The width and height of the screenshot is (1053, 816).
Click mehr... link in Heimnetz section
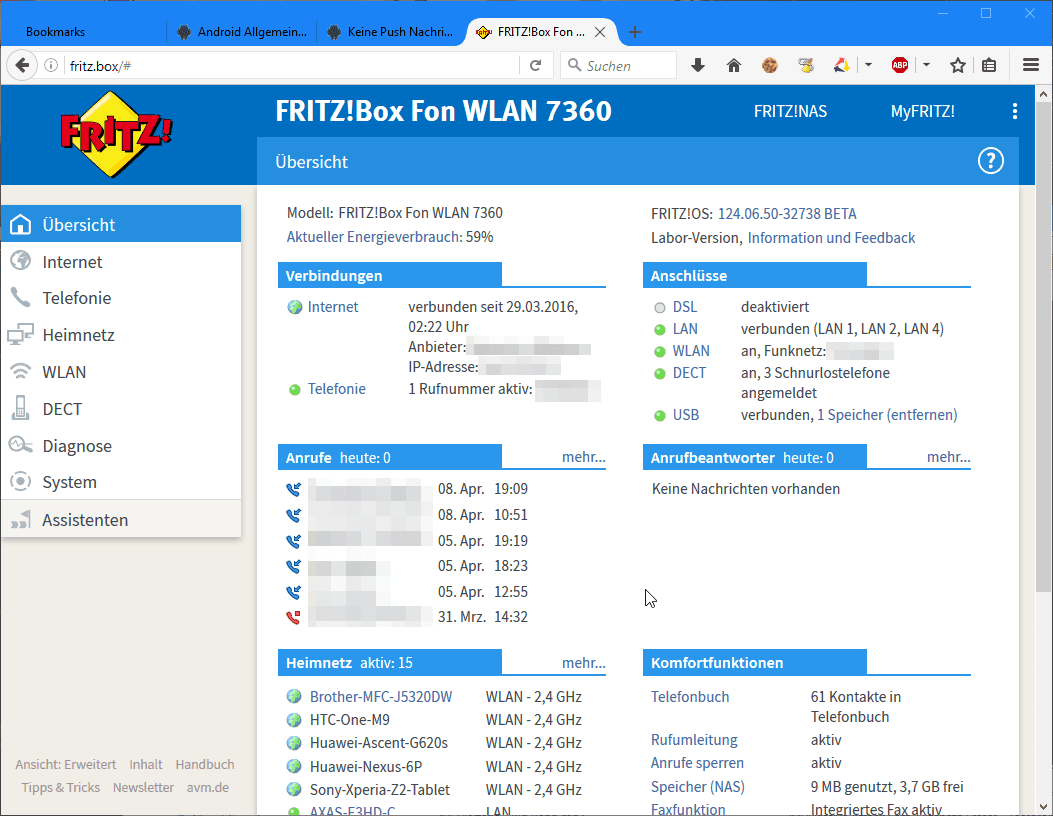coord(584,663)
